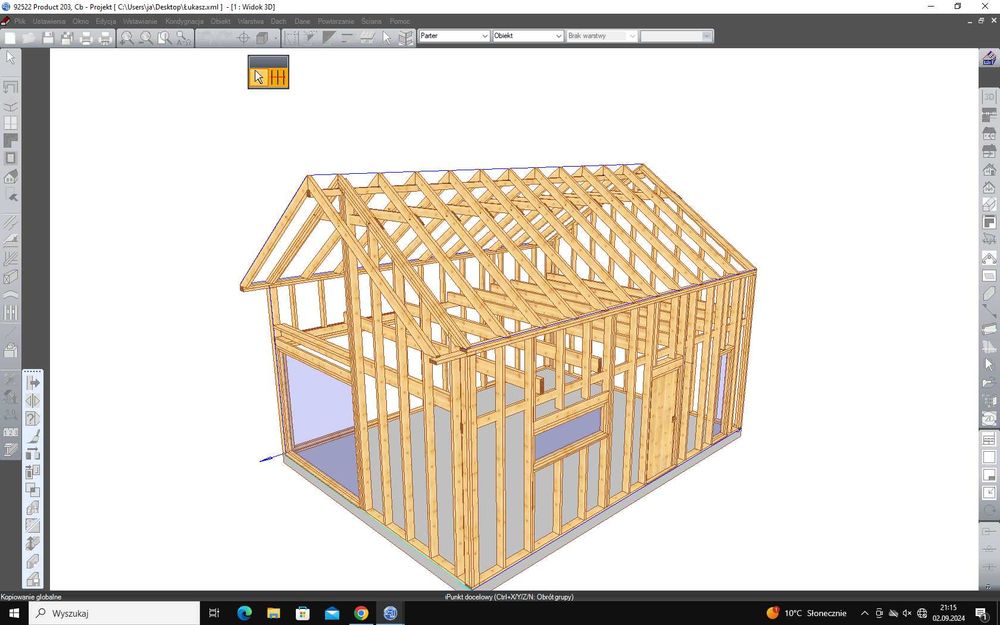
Task: Open the Dach menu
Action: pyautogui.click(x=279, y=21)
